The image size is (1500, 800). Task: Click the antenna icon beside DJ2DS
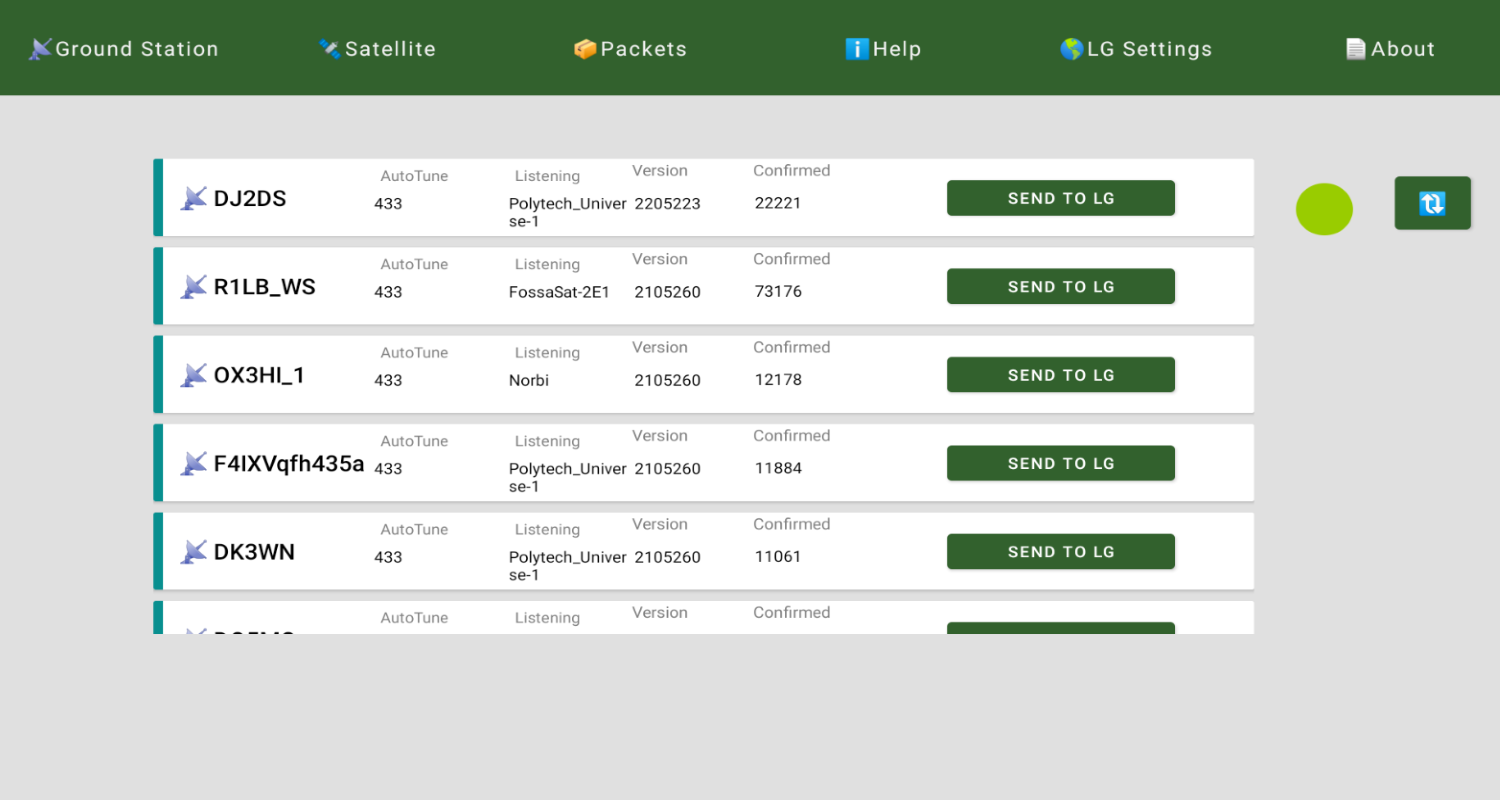point(194,198)
